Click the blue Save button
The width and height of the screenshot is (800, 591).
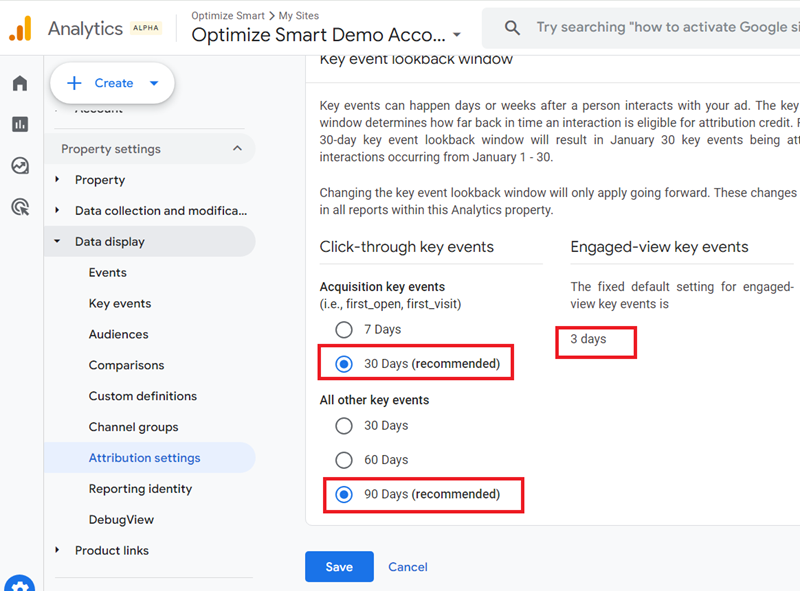point(339,567)
